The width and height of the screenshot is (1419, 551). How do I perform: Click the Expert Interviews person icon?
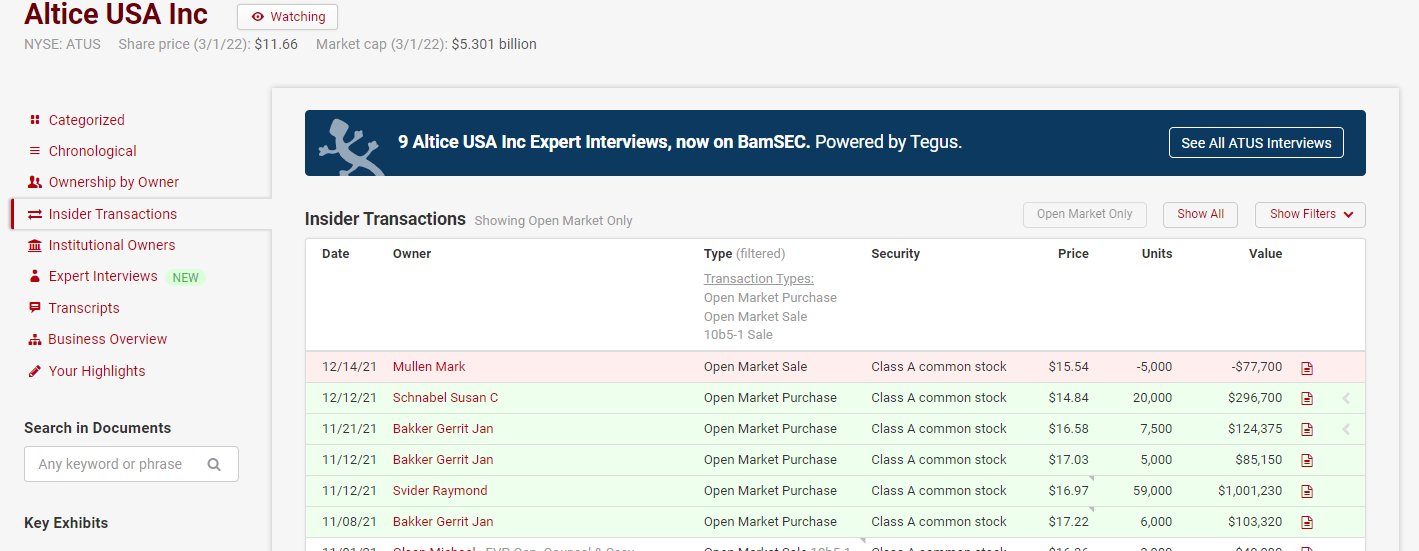tap(35, 276)
